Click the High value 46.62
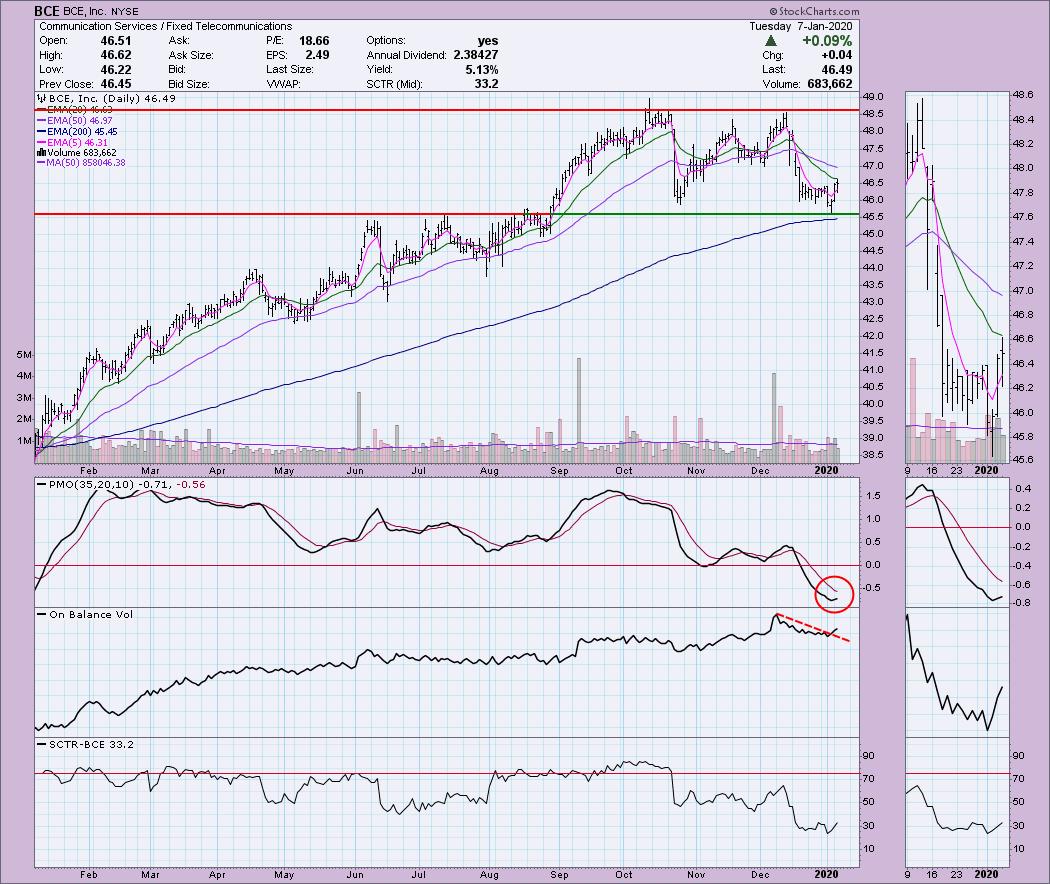Image resolution: width=1050 pixels, height=884 pixels. point(116,55)
